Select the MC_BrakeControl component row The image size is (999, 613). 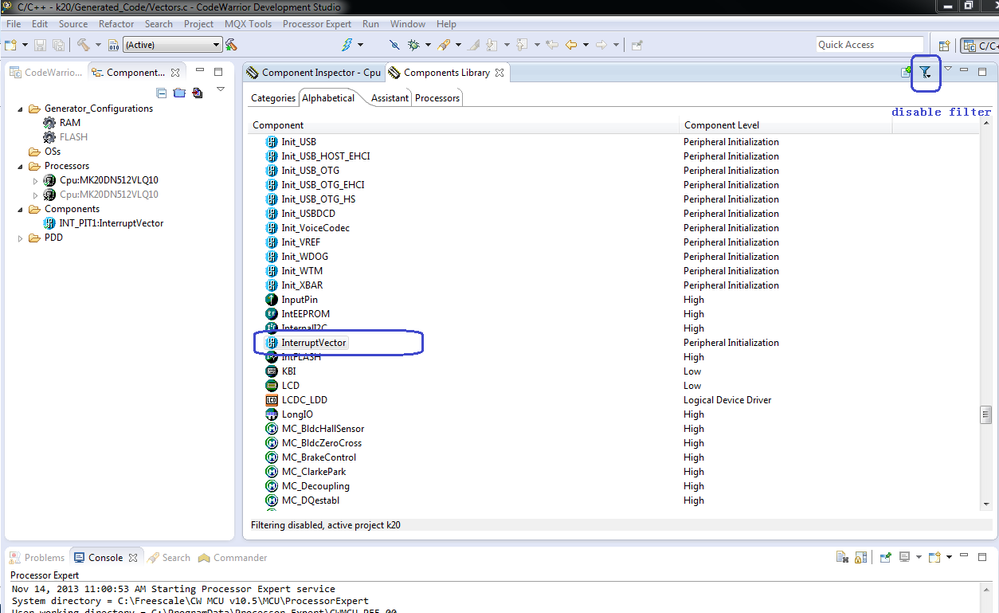click(x=319, y=458)
